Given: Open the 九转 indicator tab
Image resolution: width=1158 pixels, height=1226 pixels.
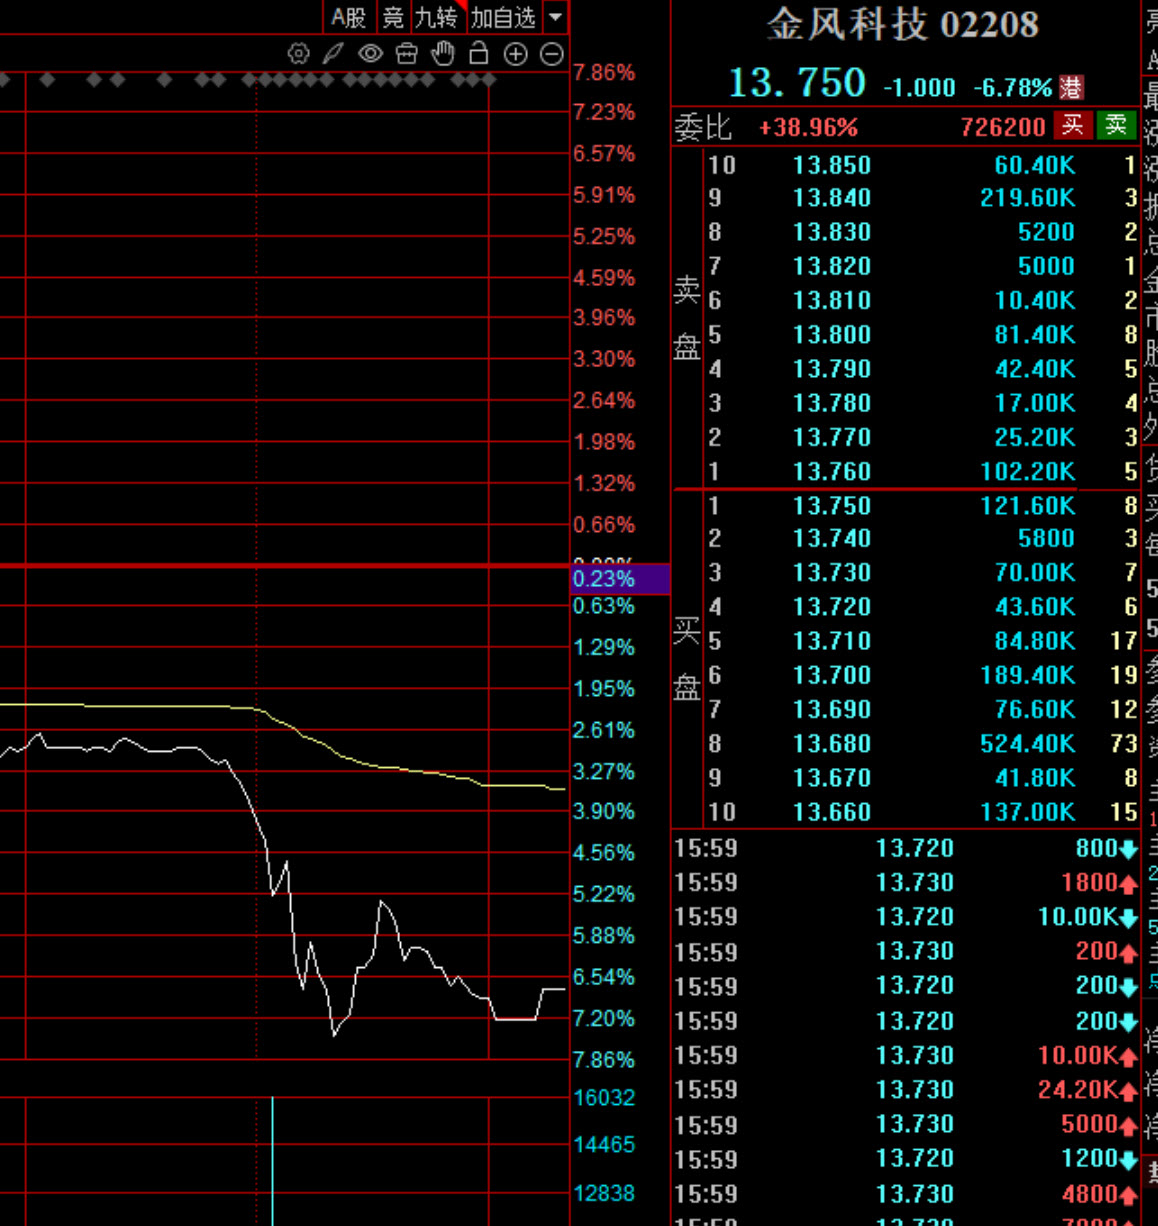Looking at the screenshot, I should (436, 17).
